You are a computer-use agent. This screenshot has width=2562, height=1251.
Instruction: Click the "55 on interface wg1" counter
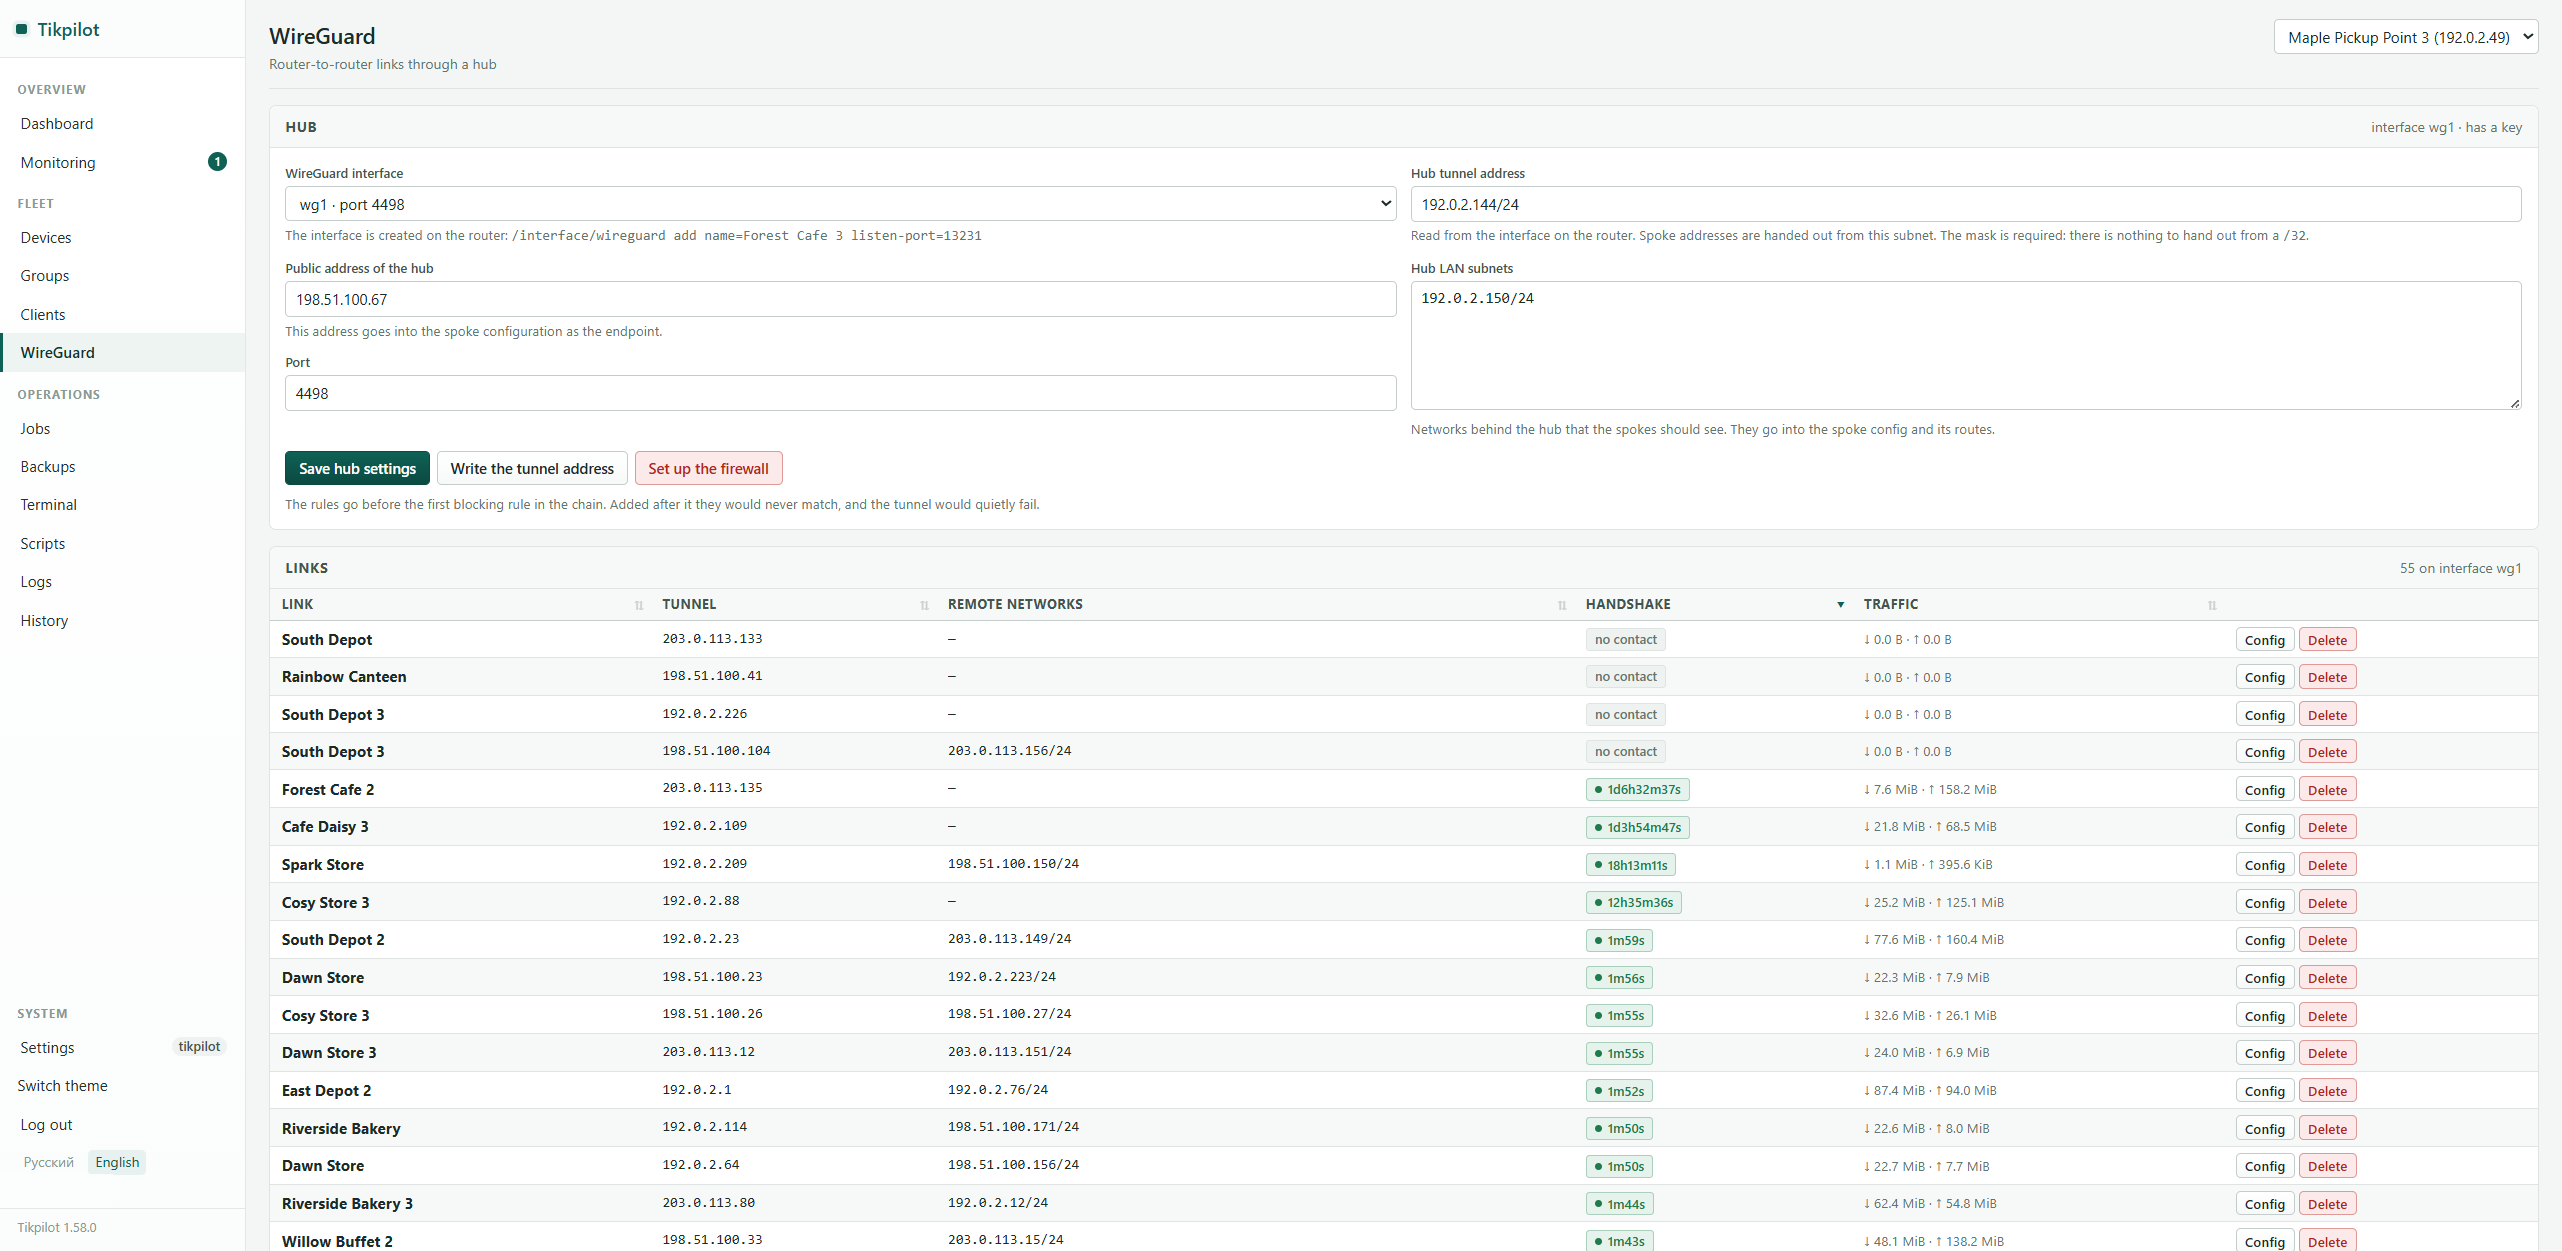pos(2460,568)
